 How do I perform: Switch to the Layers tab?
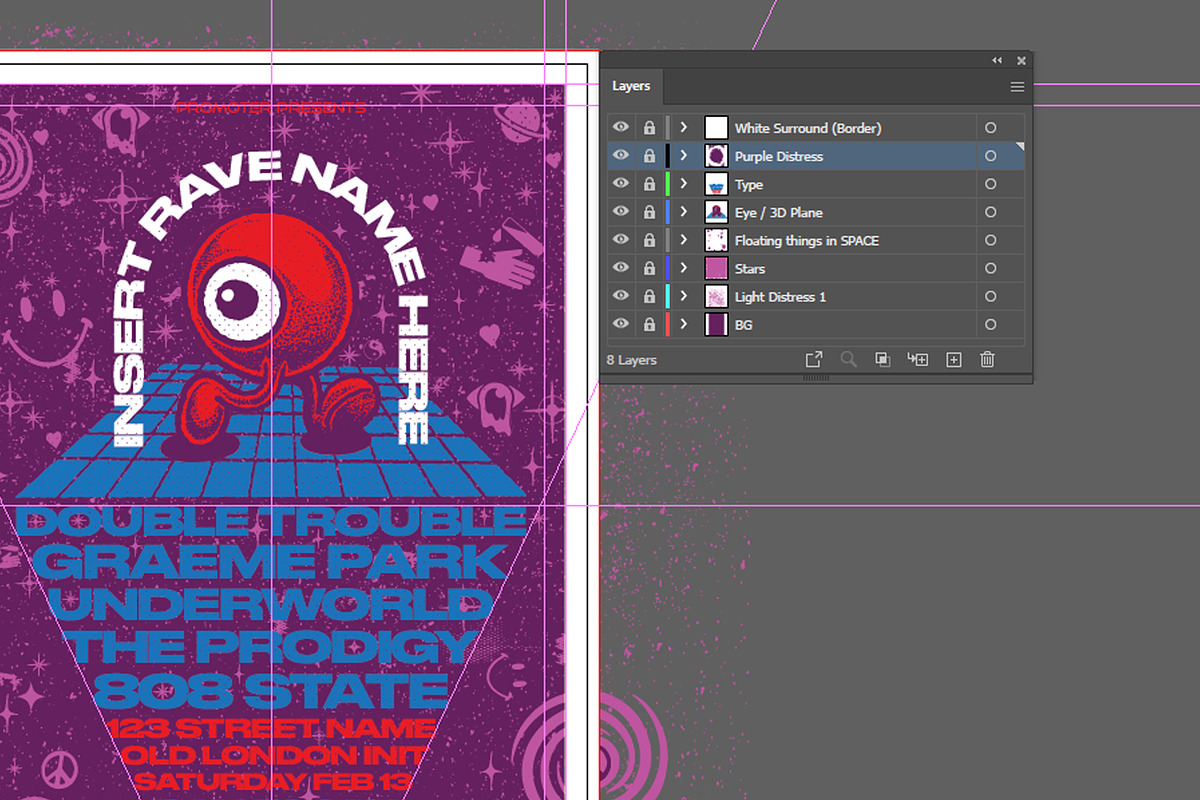[x=632, y=86]
